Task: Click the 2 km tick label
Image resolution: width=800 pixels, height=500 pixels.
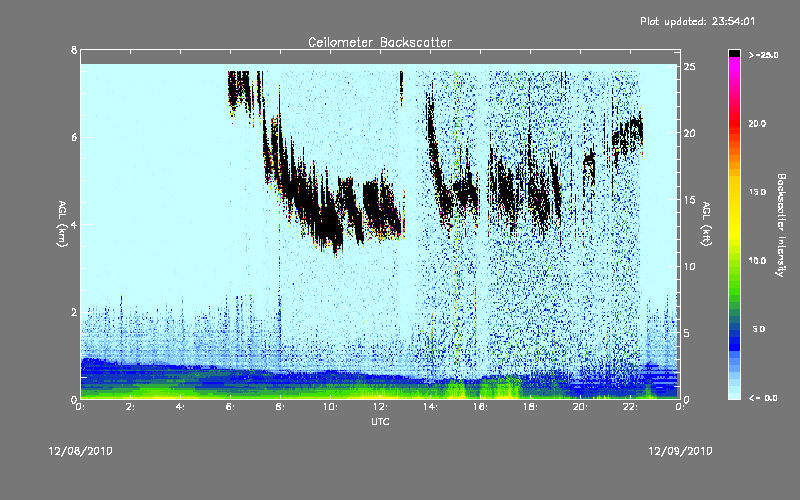Action: click(x=74, y=312)
